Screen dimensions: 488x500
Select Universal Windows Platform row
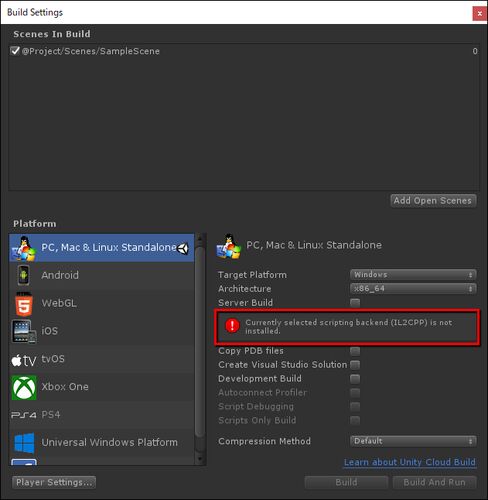coord(102,443)
